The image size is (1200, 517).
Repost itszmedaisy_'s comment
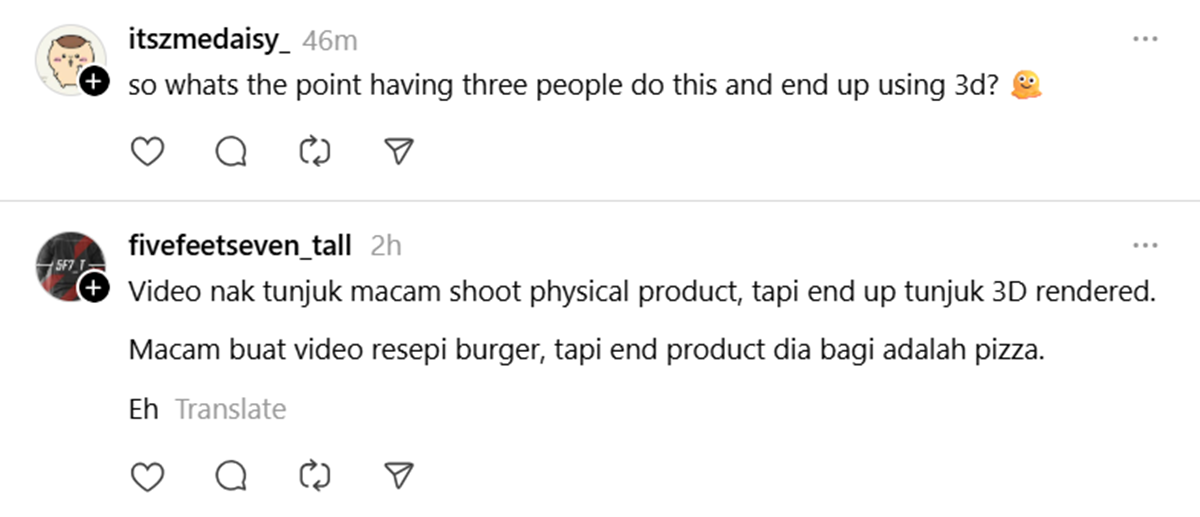point(315,151)
